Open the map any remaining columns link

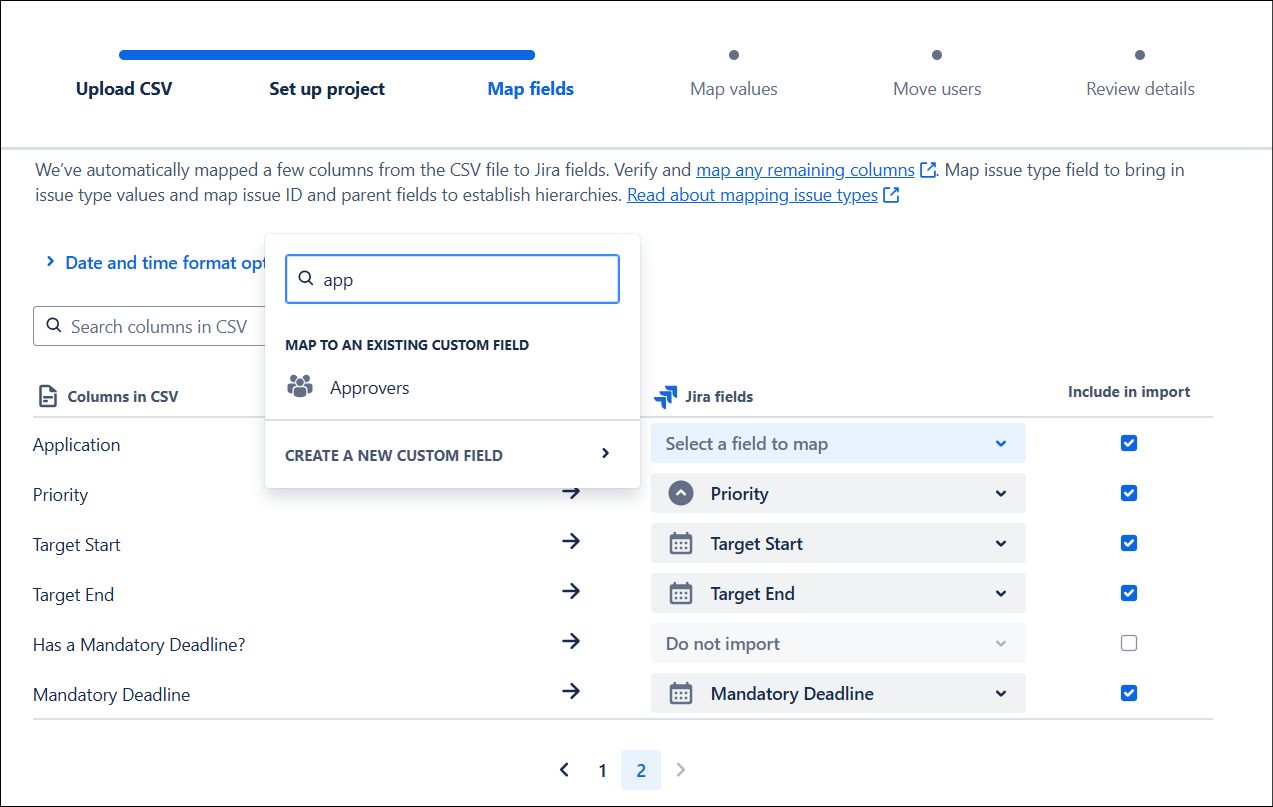pos(805,170)
